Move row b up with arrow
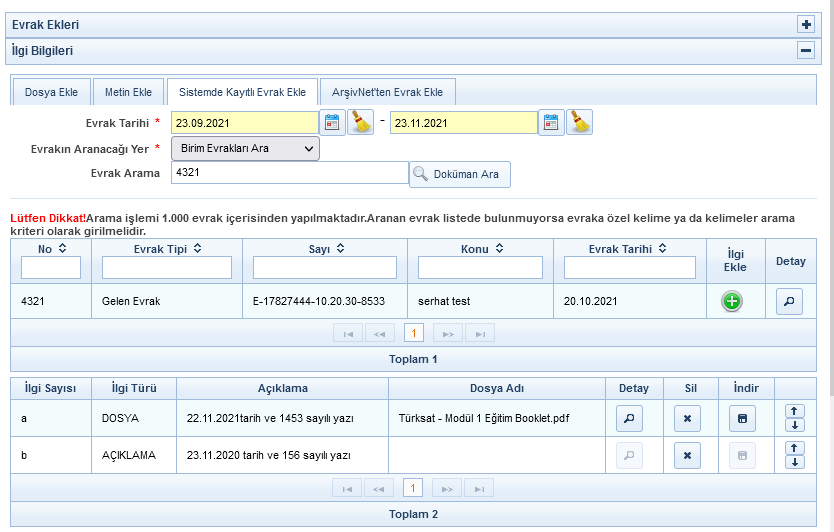 pos(795,449)
